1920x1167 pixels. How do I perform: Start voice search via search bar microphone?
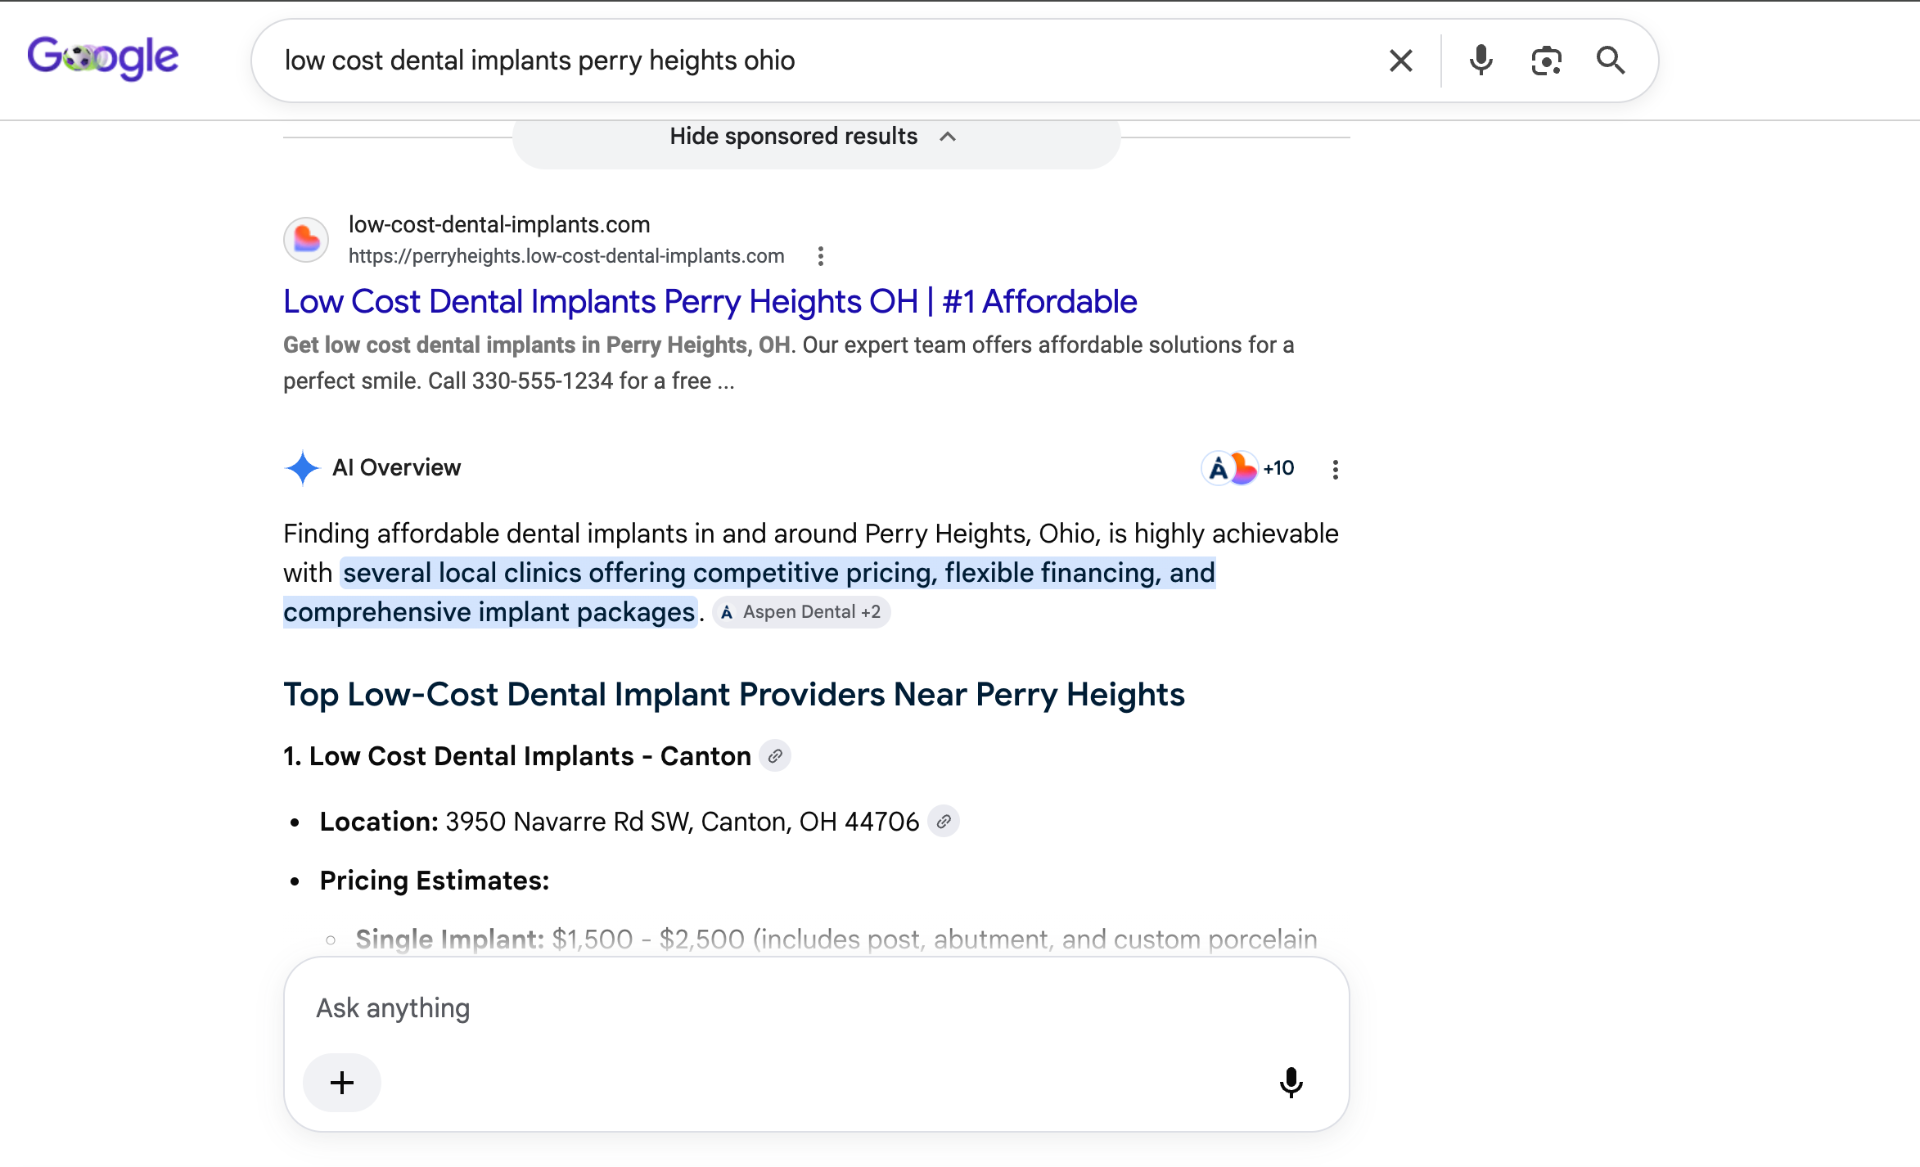pyautogui.click(x=1481, y=61)
